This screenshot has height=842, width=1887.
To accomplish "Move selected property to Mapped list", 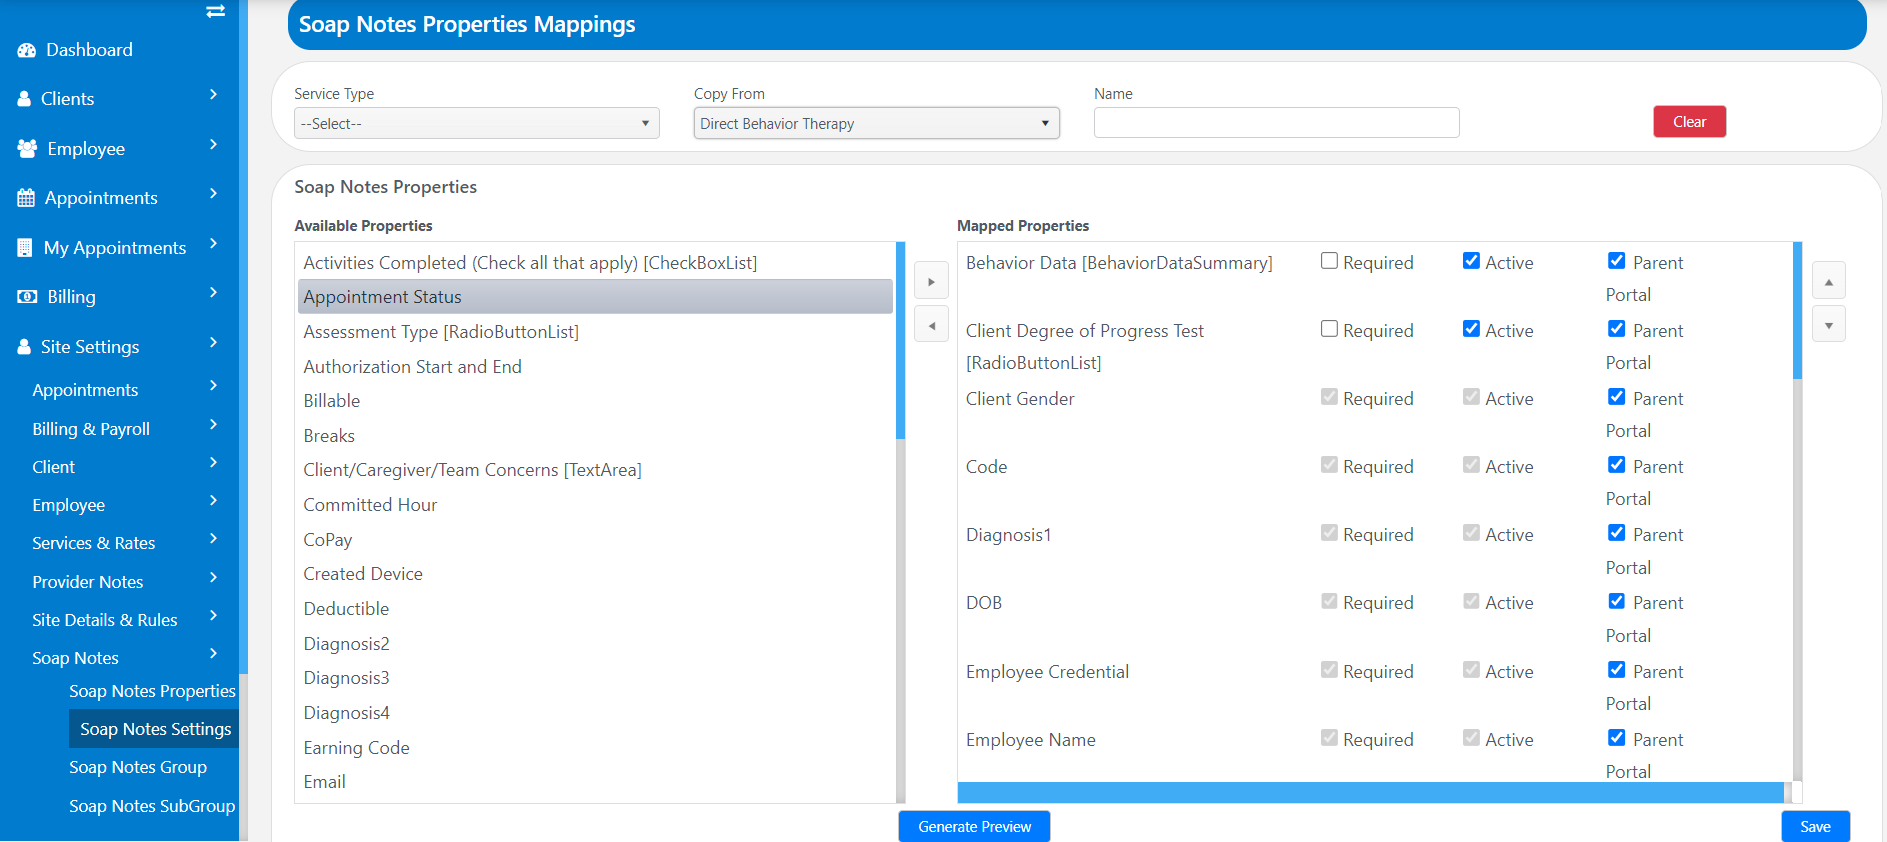I will tap(931, 282).
